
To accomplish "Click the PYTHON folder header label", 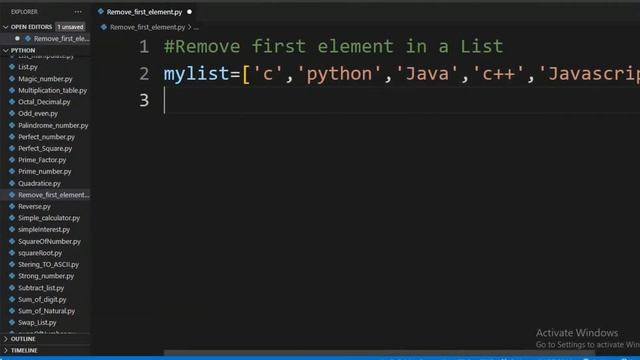I will (x=23, y=50).
